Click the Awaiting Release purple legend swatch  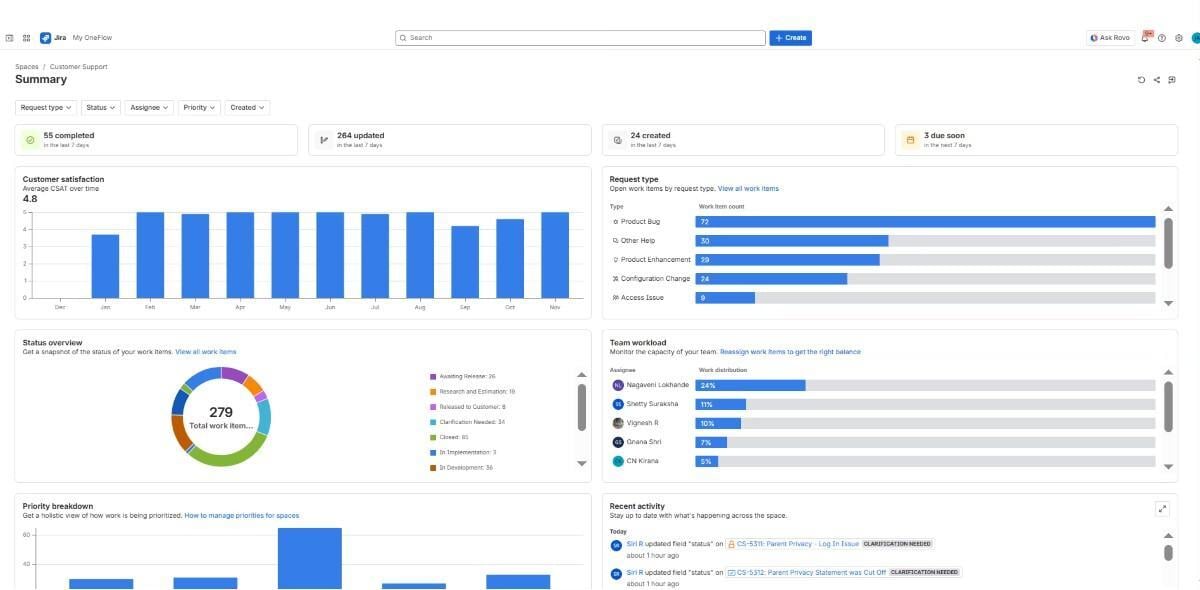pyautogui.click(x=433, y=377)
